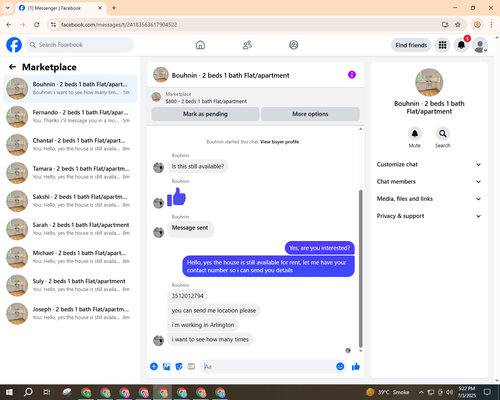Choose a GIF icon
The width and height of the screenshot is (500, 400).
pyautogui.click(x=191, y=367)
